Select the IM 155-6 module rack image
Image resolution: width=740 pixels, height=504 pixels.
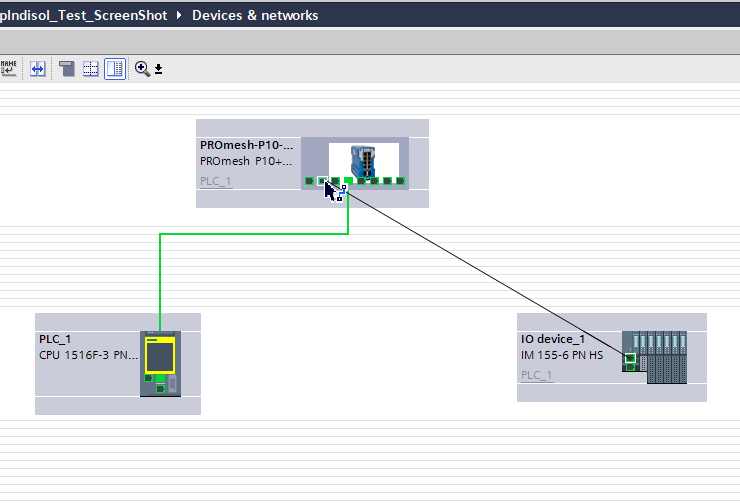pos(654,357)
